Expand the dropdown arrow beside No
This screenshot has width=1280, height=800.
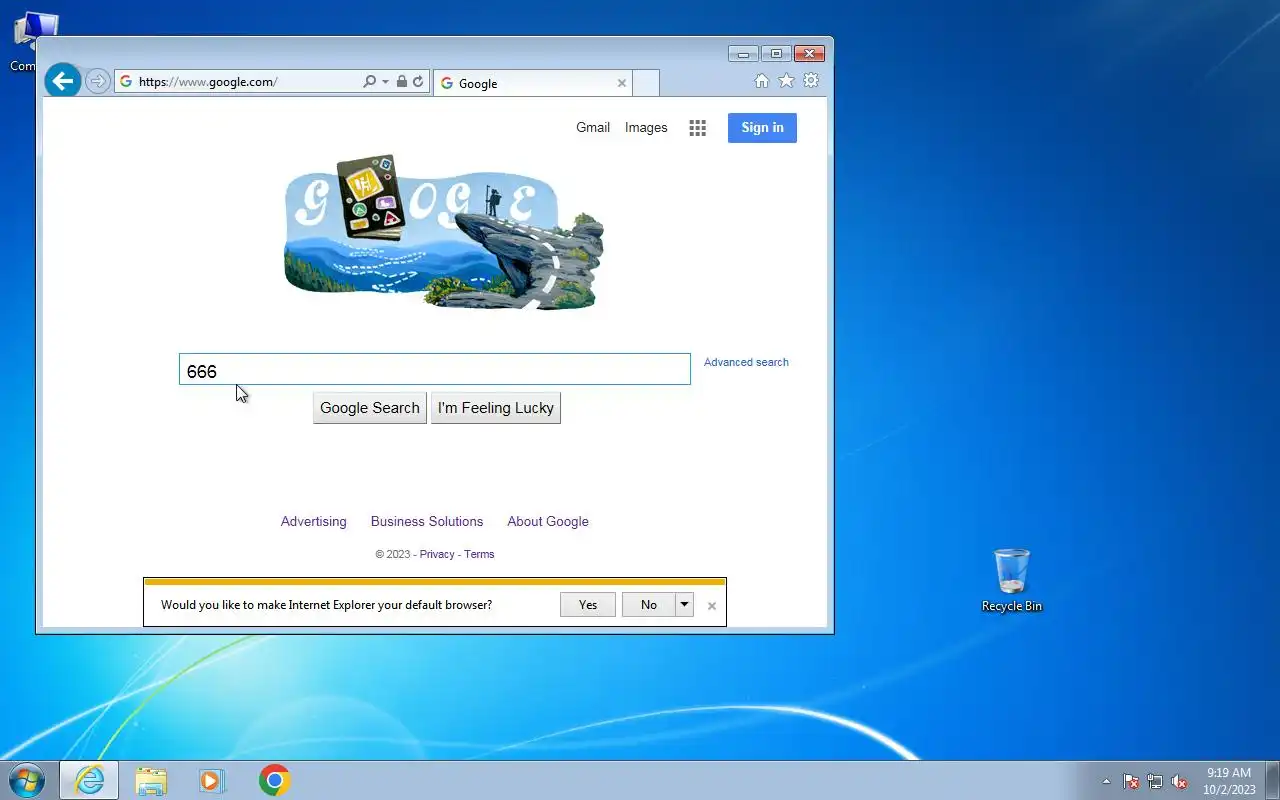685,604
